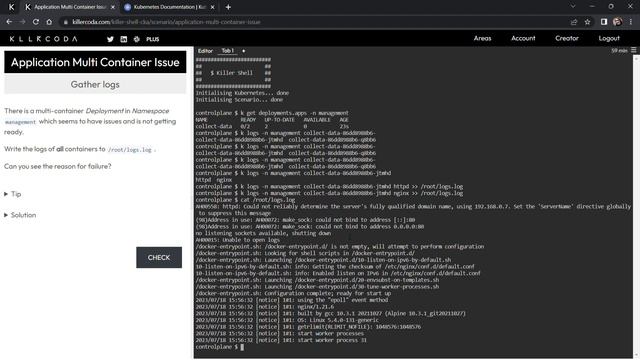Click the site lock icon

(65, 22)
